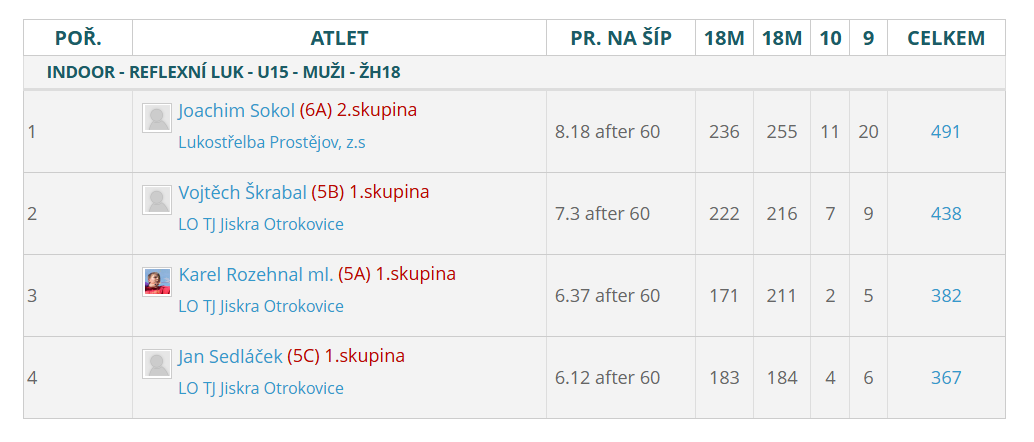View total score 438 details
The image size is (1034, 442).
pos(946,214)
